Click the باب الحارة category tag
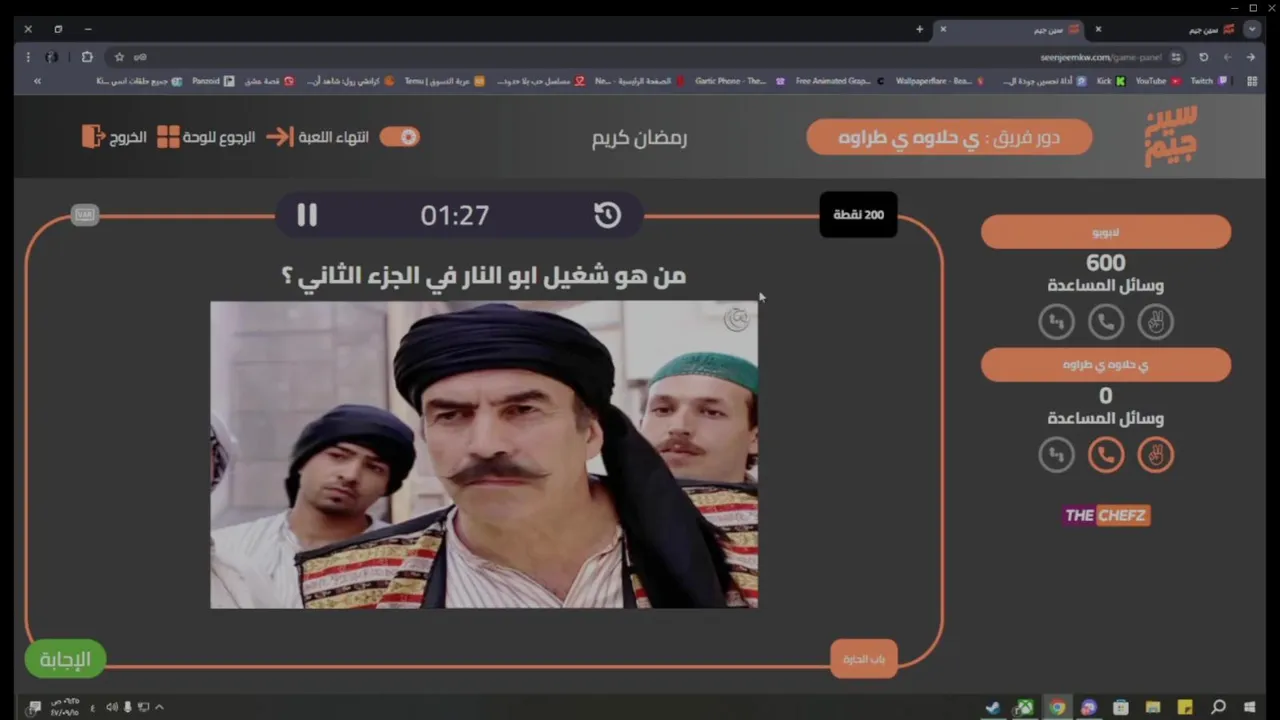Image resolution: width=1280 pixels, height=720 pixels. click(864, 659)
